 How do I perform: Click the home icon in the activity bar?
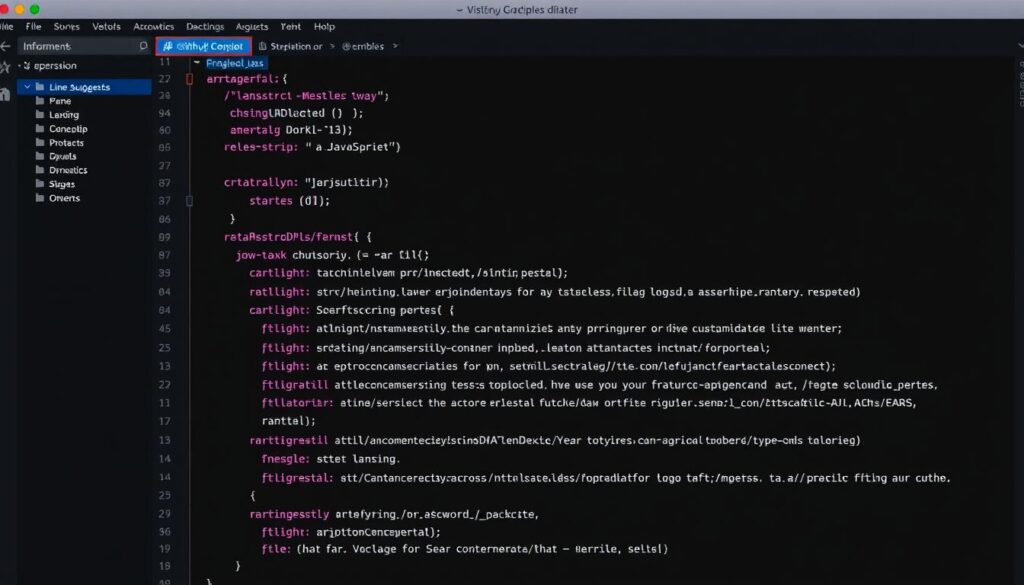point(5,95)
